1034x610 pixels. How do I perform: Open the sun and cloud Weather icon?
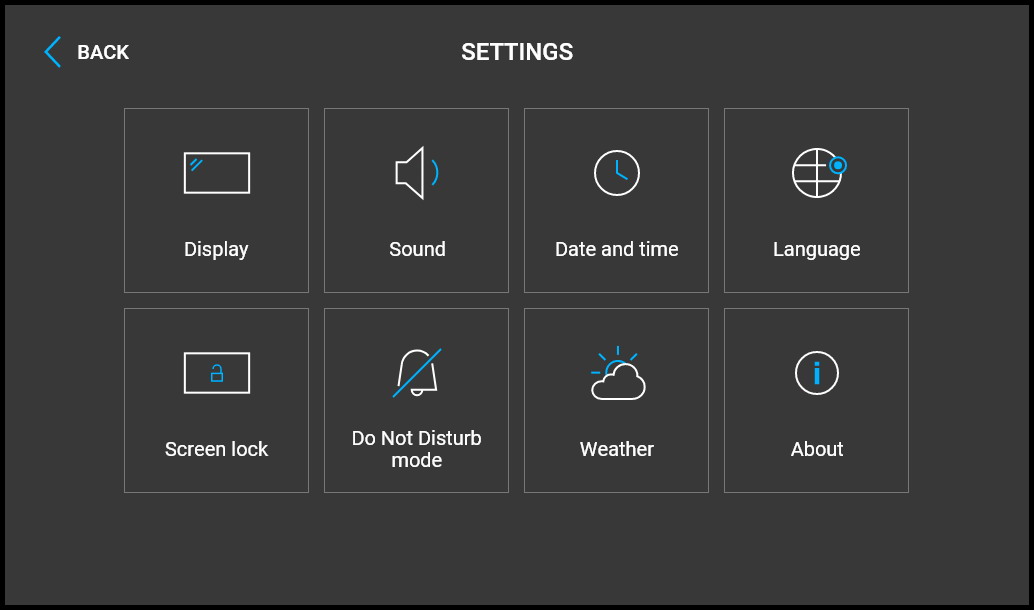618,375
